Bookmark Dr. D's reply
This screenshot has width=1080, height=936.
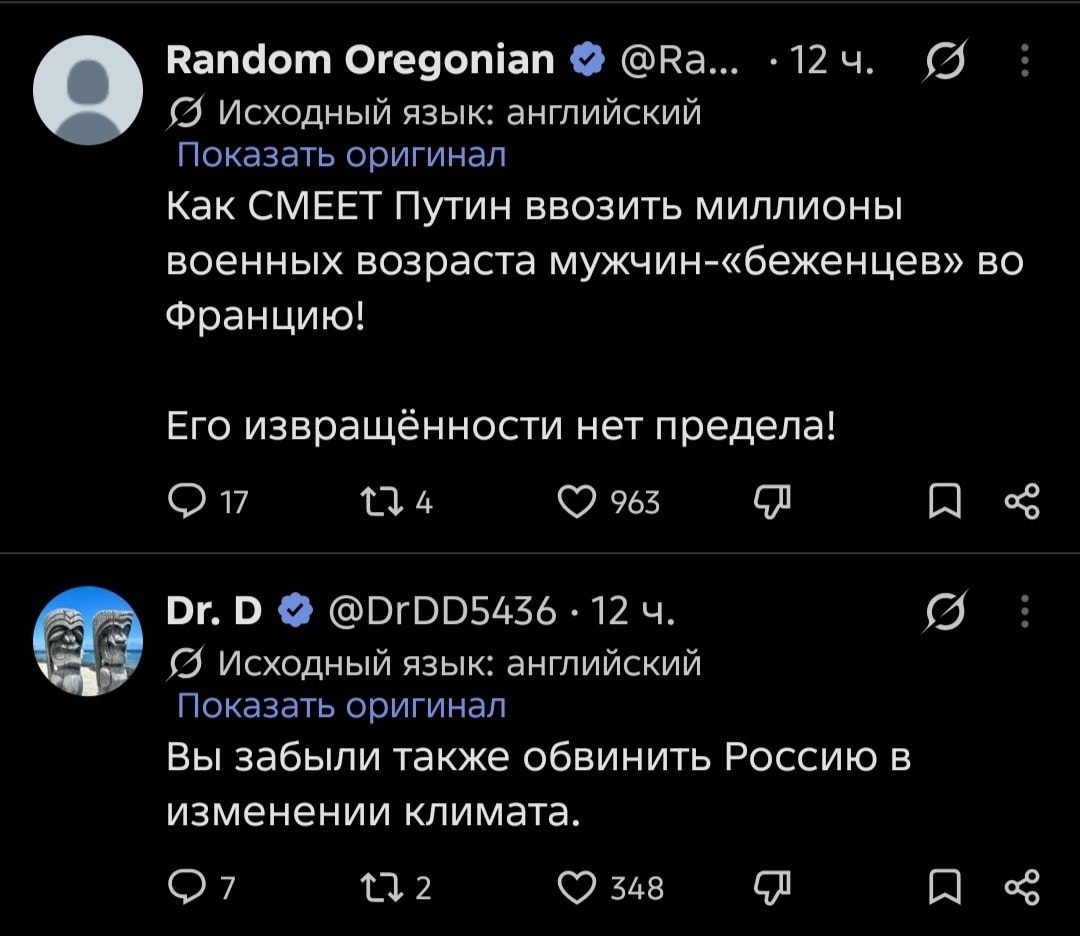[944, 887]
